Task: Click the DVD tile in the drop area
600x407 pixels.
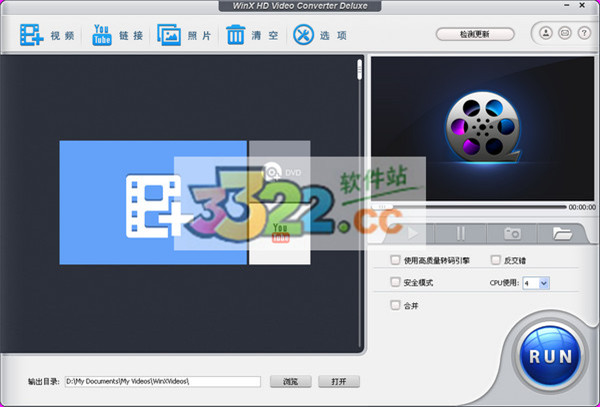Action: point(280,171)
